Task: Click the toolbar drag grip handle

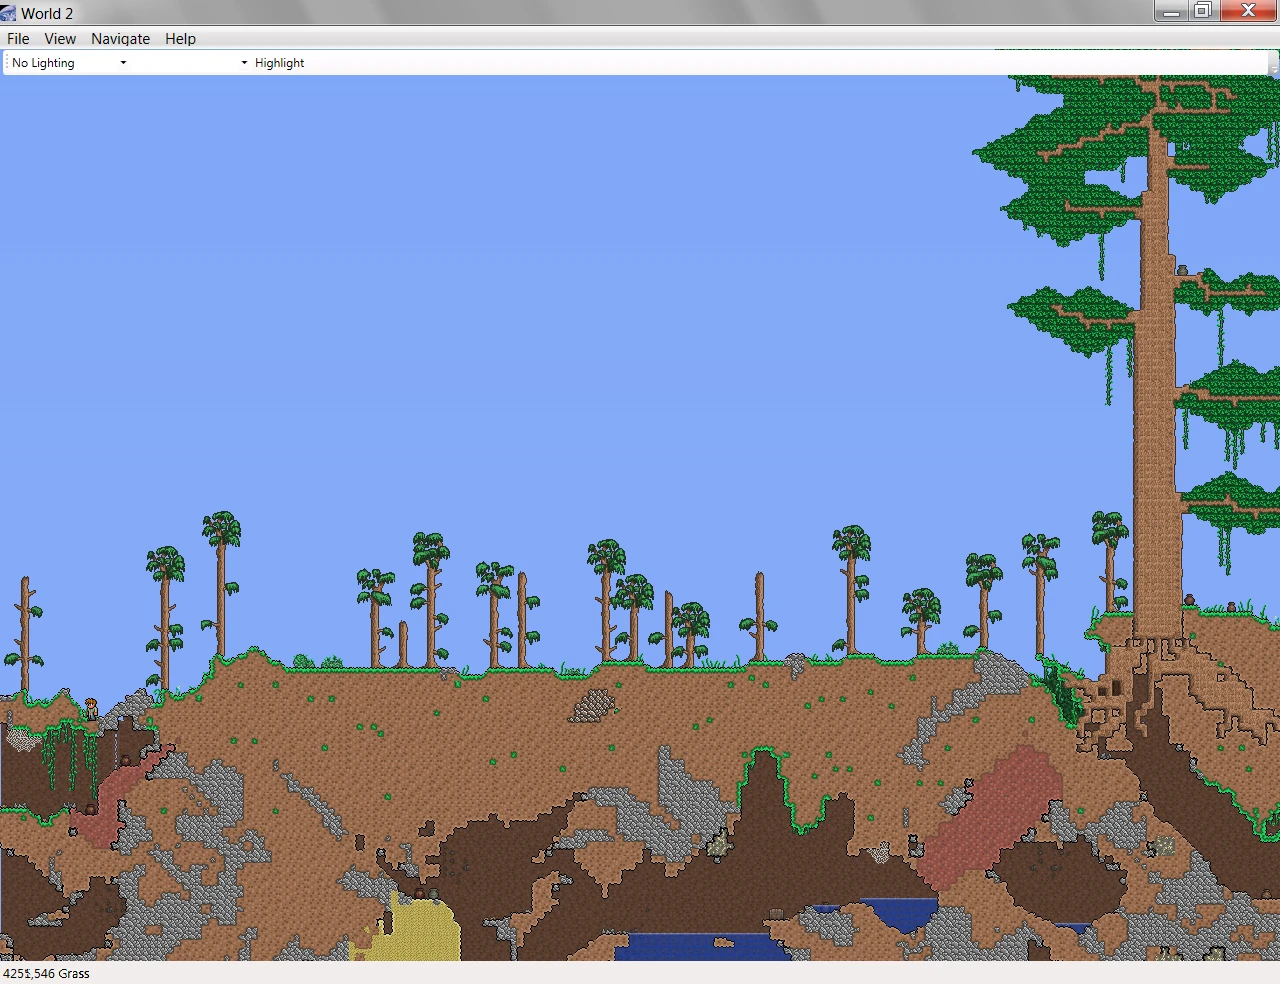Action: (x=5, y=62)
